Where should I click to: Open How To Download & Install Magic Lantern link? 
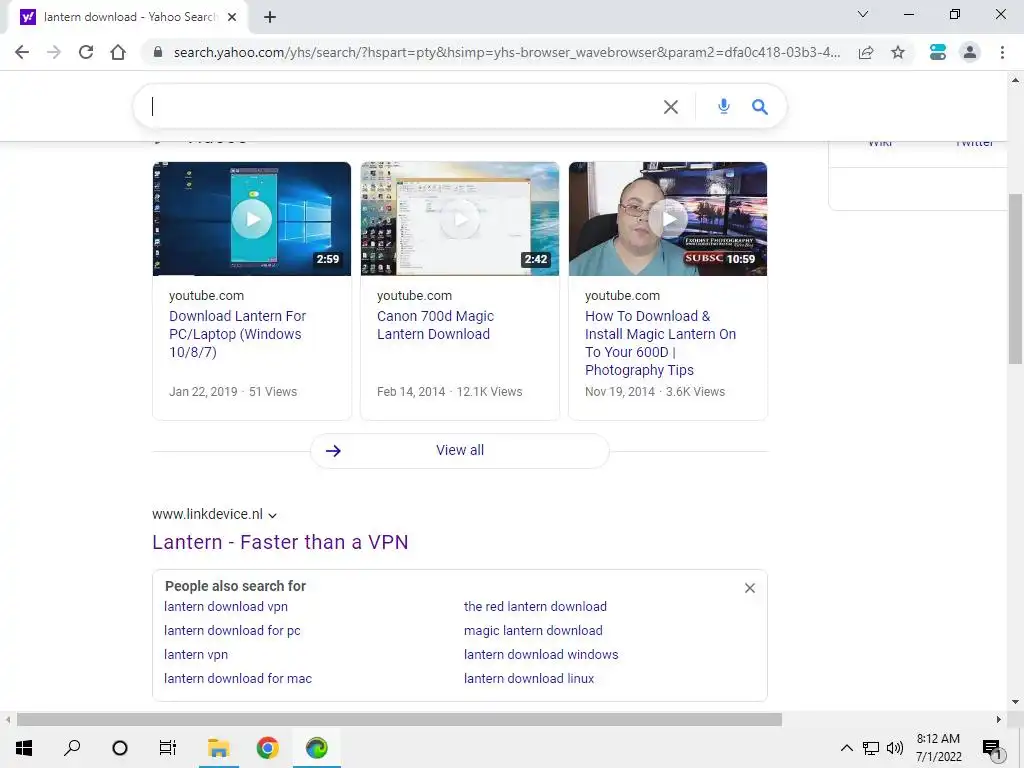tap(660, 343)
